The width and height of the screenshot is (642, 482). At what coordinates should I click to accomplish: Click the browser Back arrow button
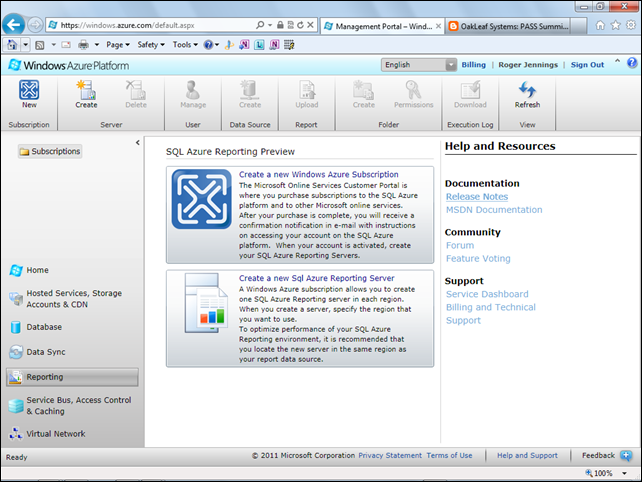pos(14,25)
